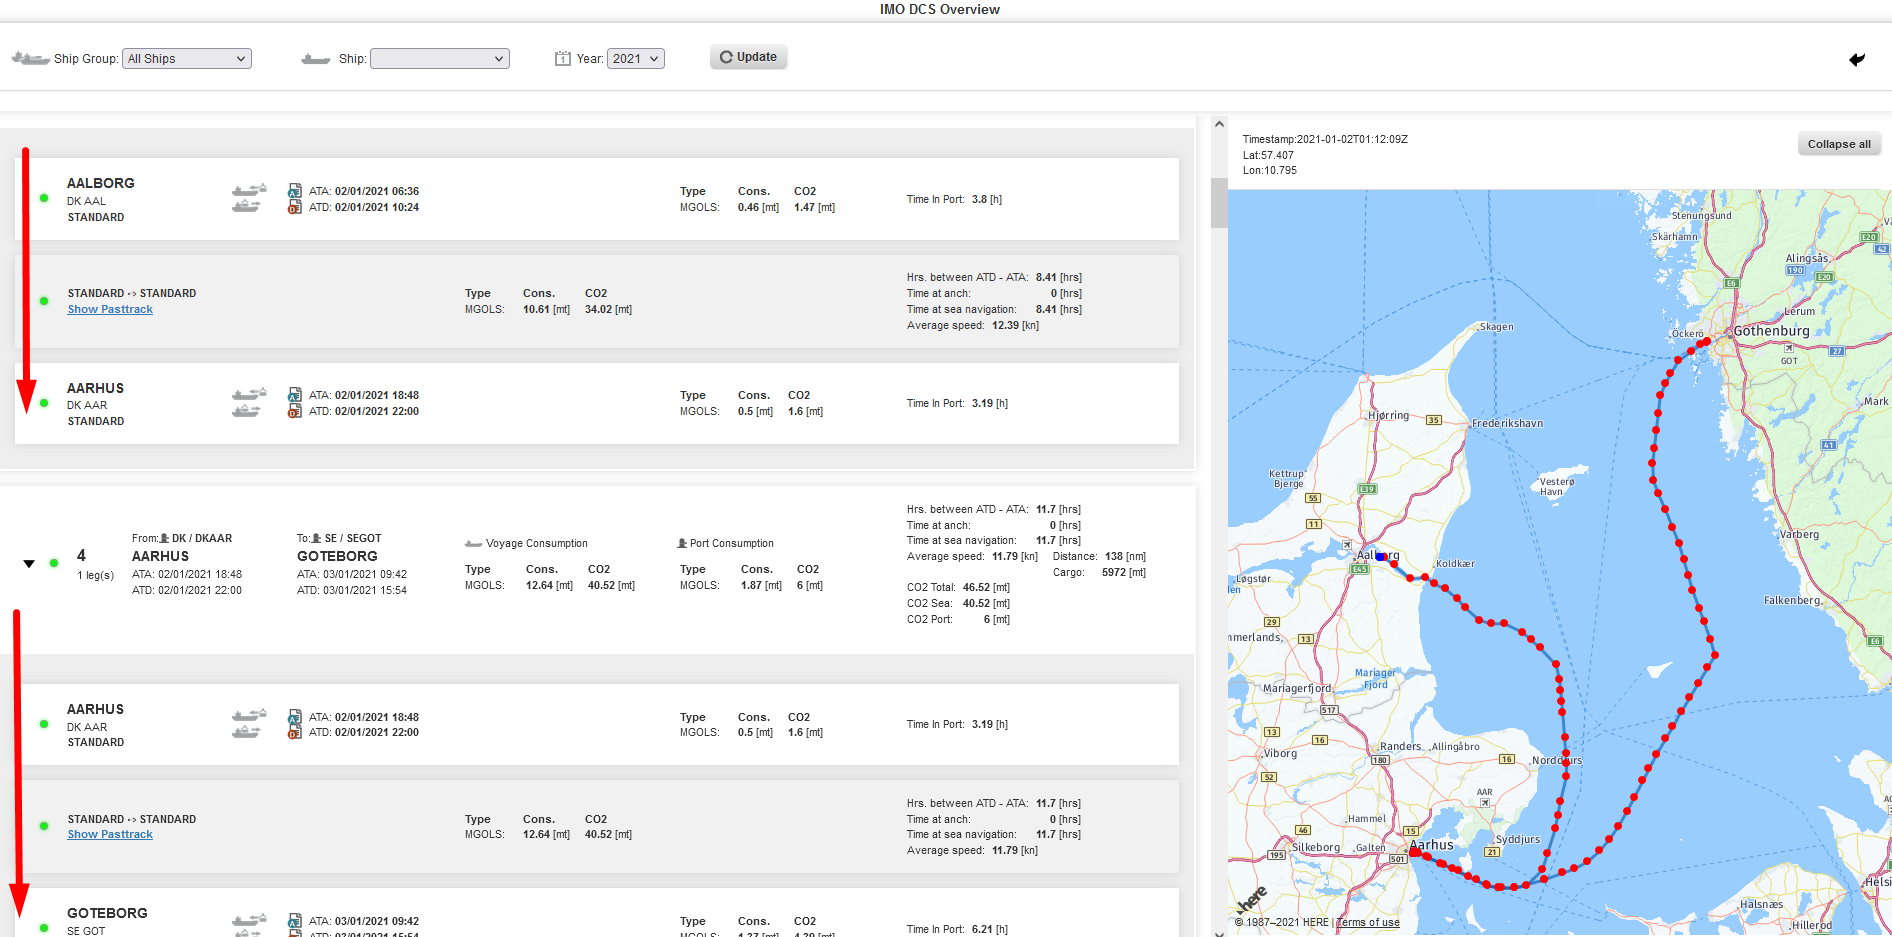The width and height of the screenshot is (1892, 937).
Task: Click ATD icon in second Aarhus row
Action: [x=295, y=732]
